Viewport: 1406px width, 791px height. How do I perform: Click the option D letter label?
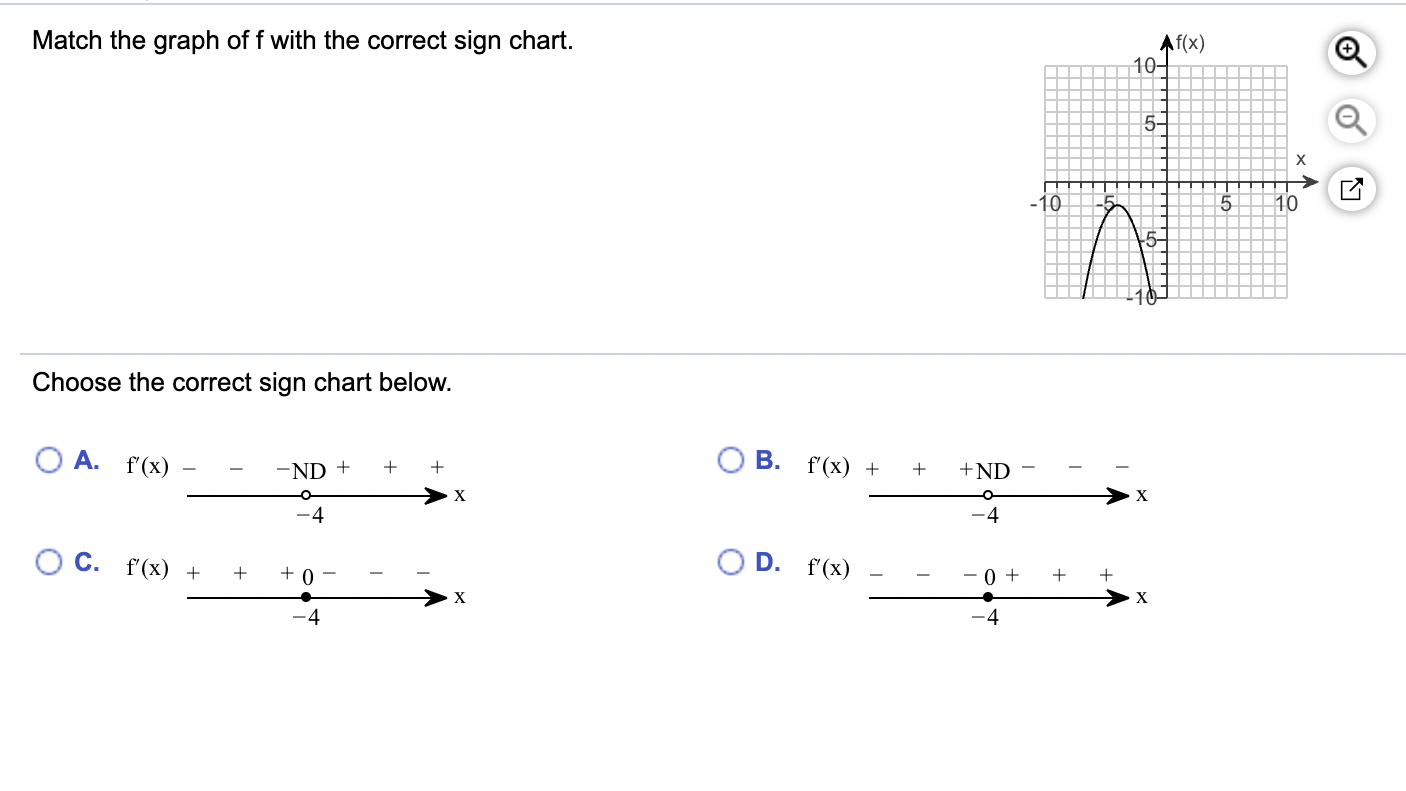[768, 563]
